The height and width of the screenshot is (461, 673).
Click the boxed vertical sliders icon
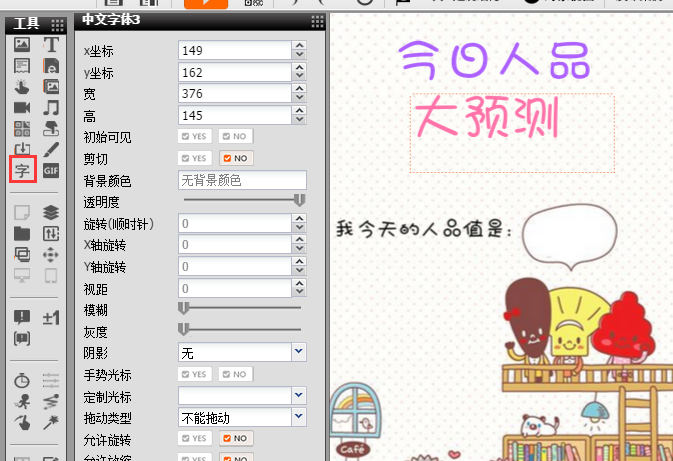point(51,234)
